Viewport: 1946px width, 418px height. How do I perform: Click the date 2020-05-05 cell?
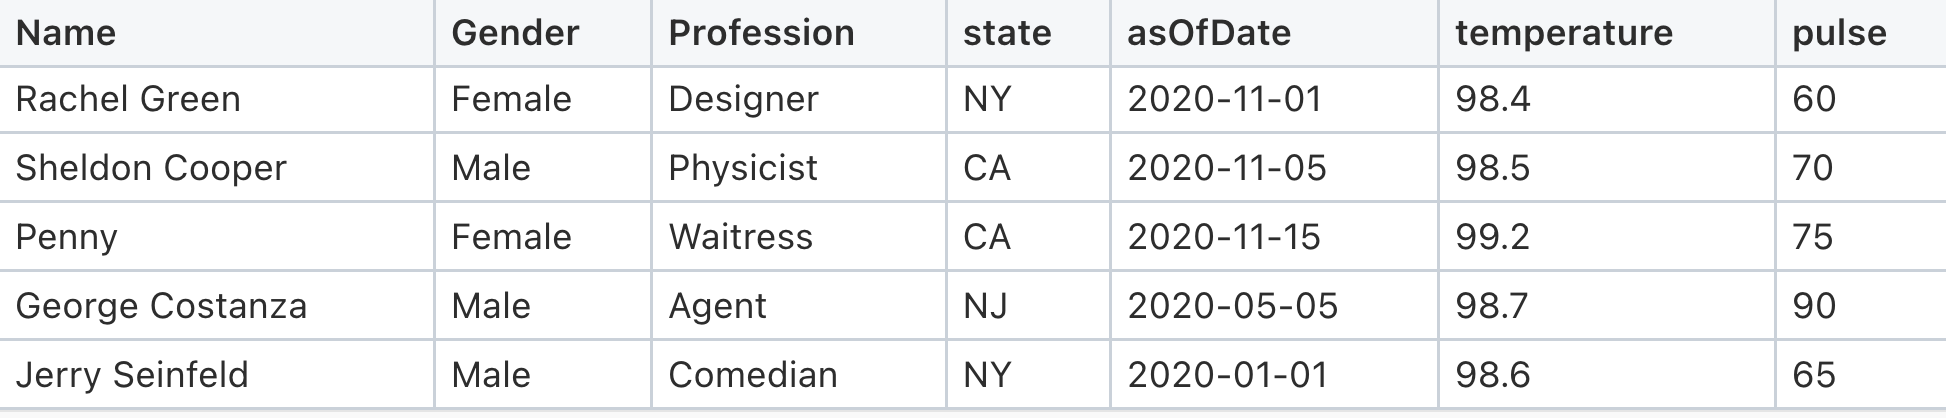tap(1232, 306)
